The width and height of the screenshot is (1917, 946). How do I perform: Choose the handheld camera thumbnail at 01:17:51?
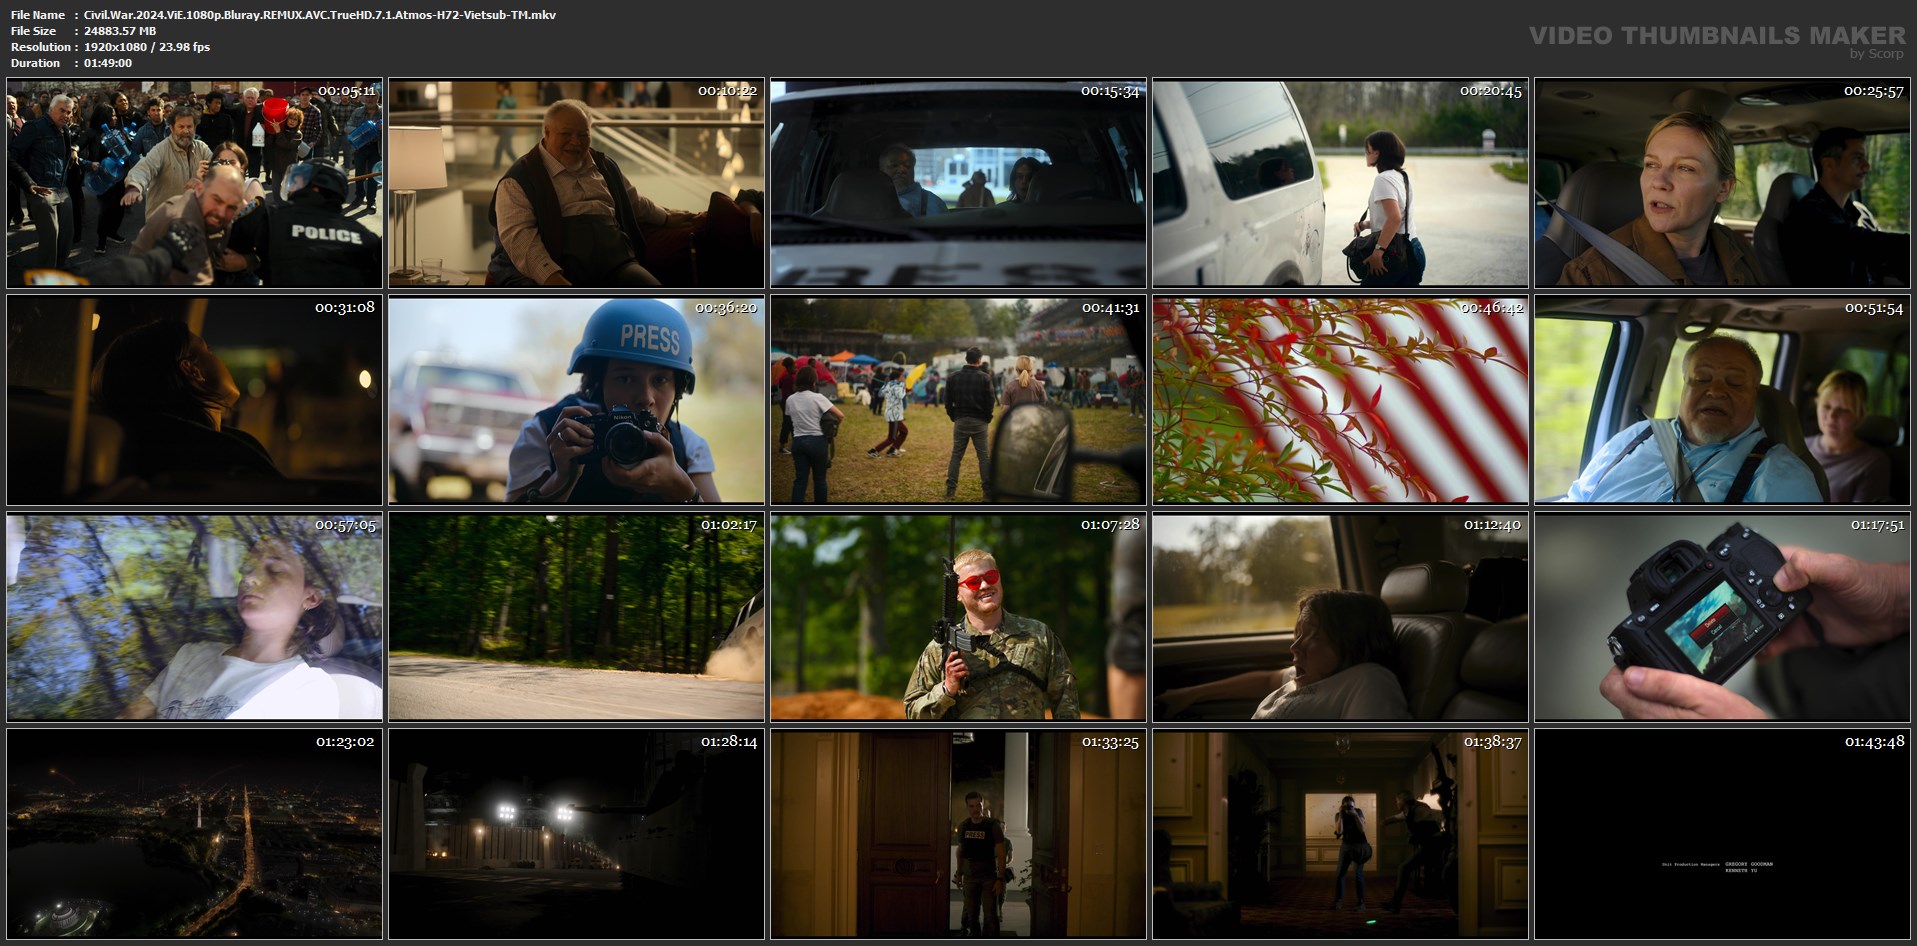click(x=1723, y=618)
